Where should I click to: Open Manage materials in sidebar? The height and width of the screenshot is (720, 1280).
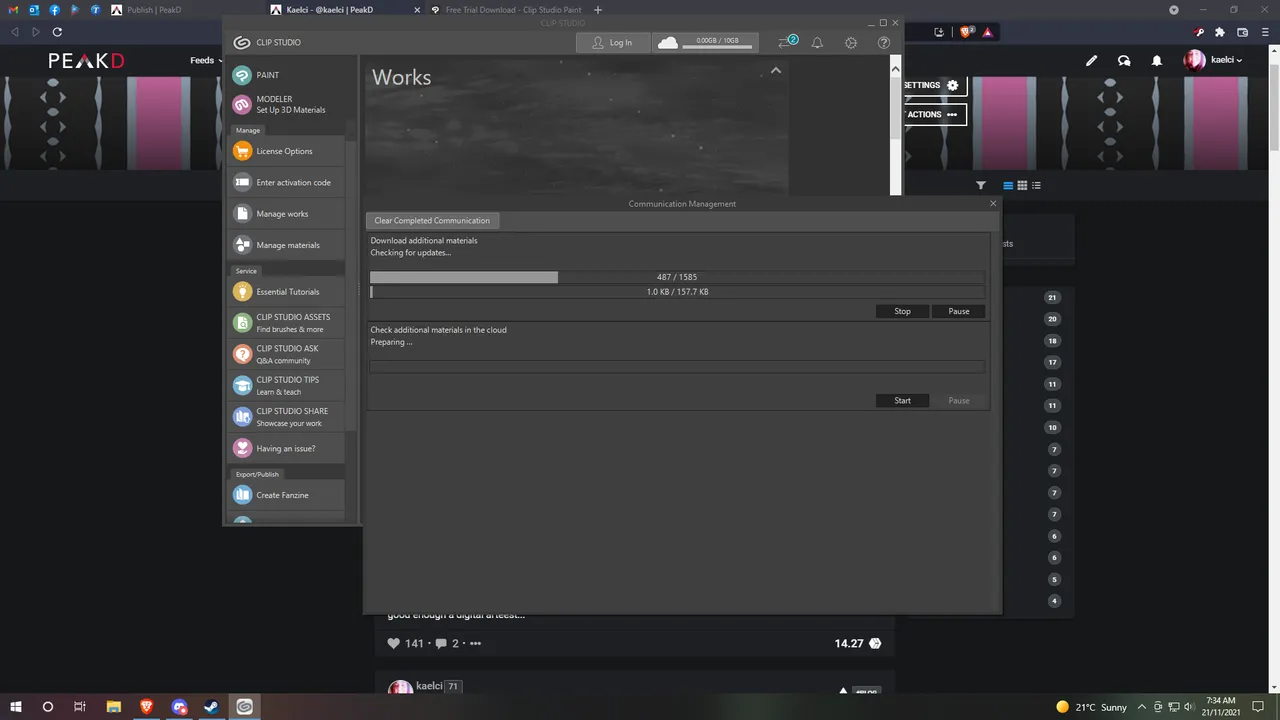coord(285,245)
